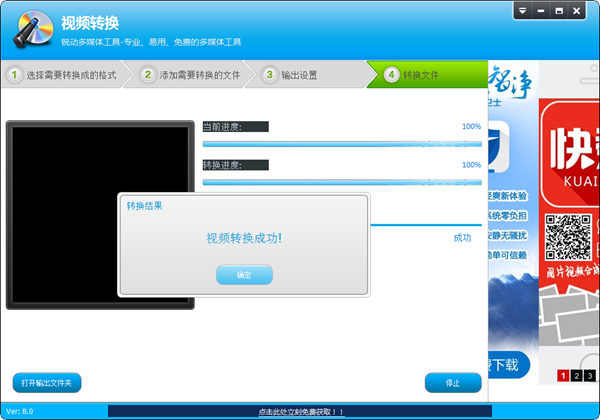Click the 视频转换 app title text
The width and height of the screenshot is (600, 420).
(x=90, y=23)
